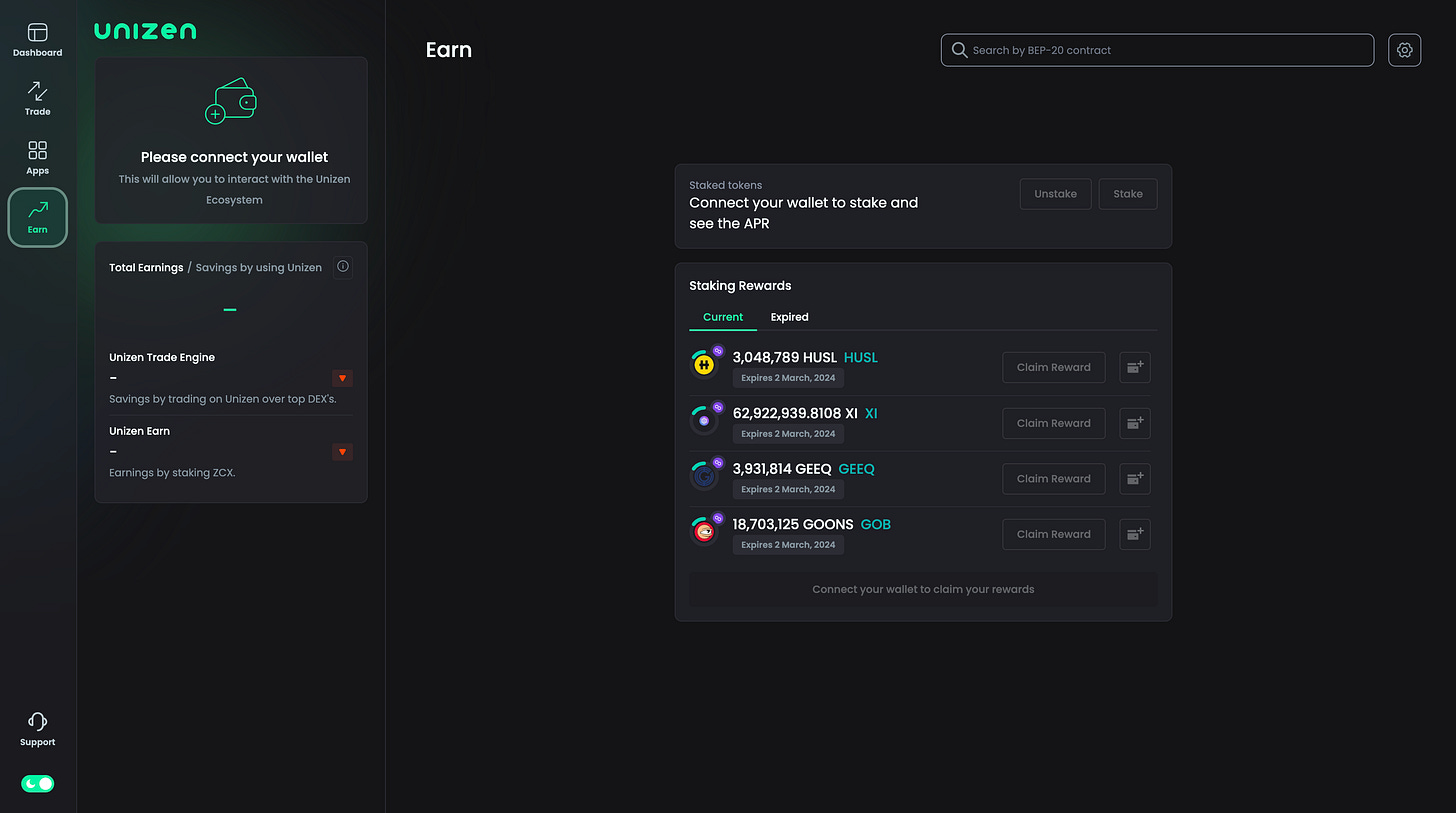Click the 3,931,814 GEEQ amount

tap(782, 469)
